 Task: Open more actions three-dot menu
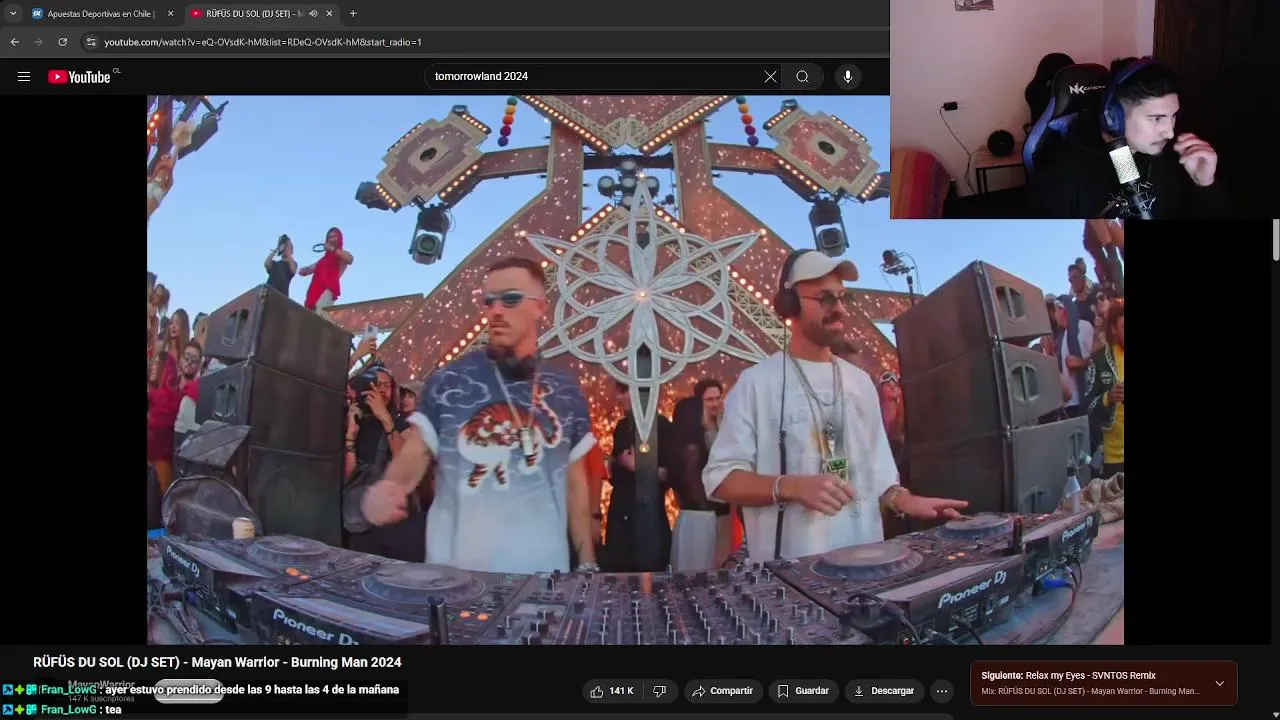click(941, 691)
